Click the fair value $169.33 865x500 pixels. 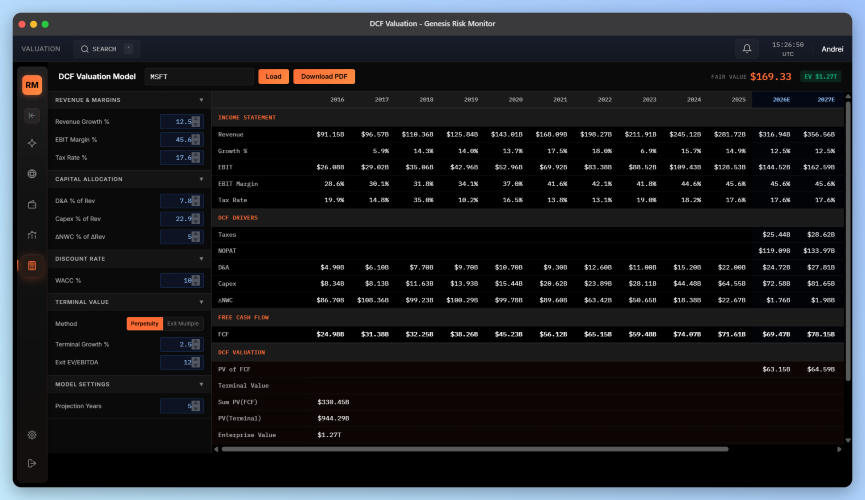(771, 77)
